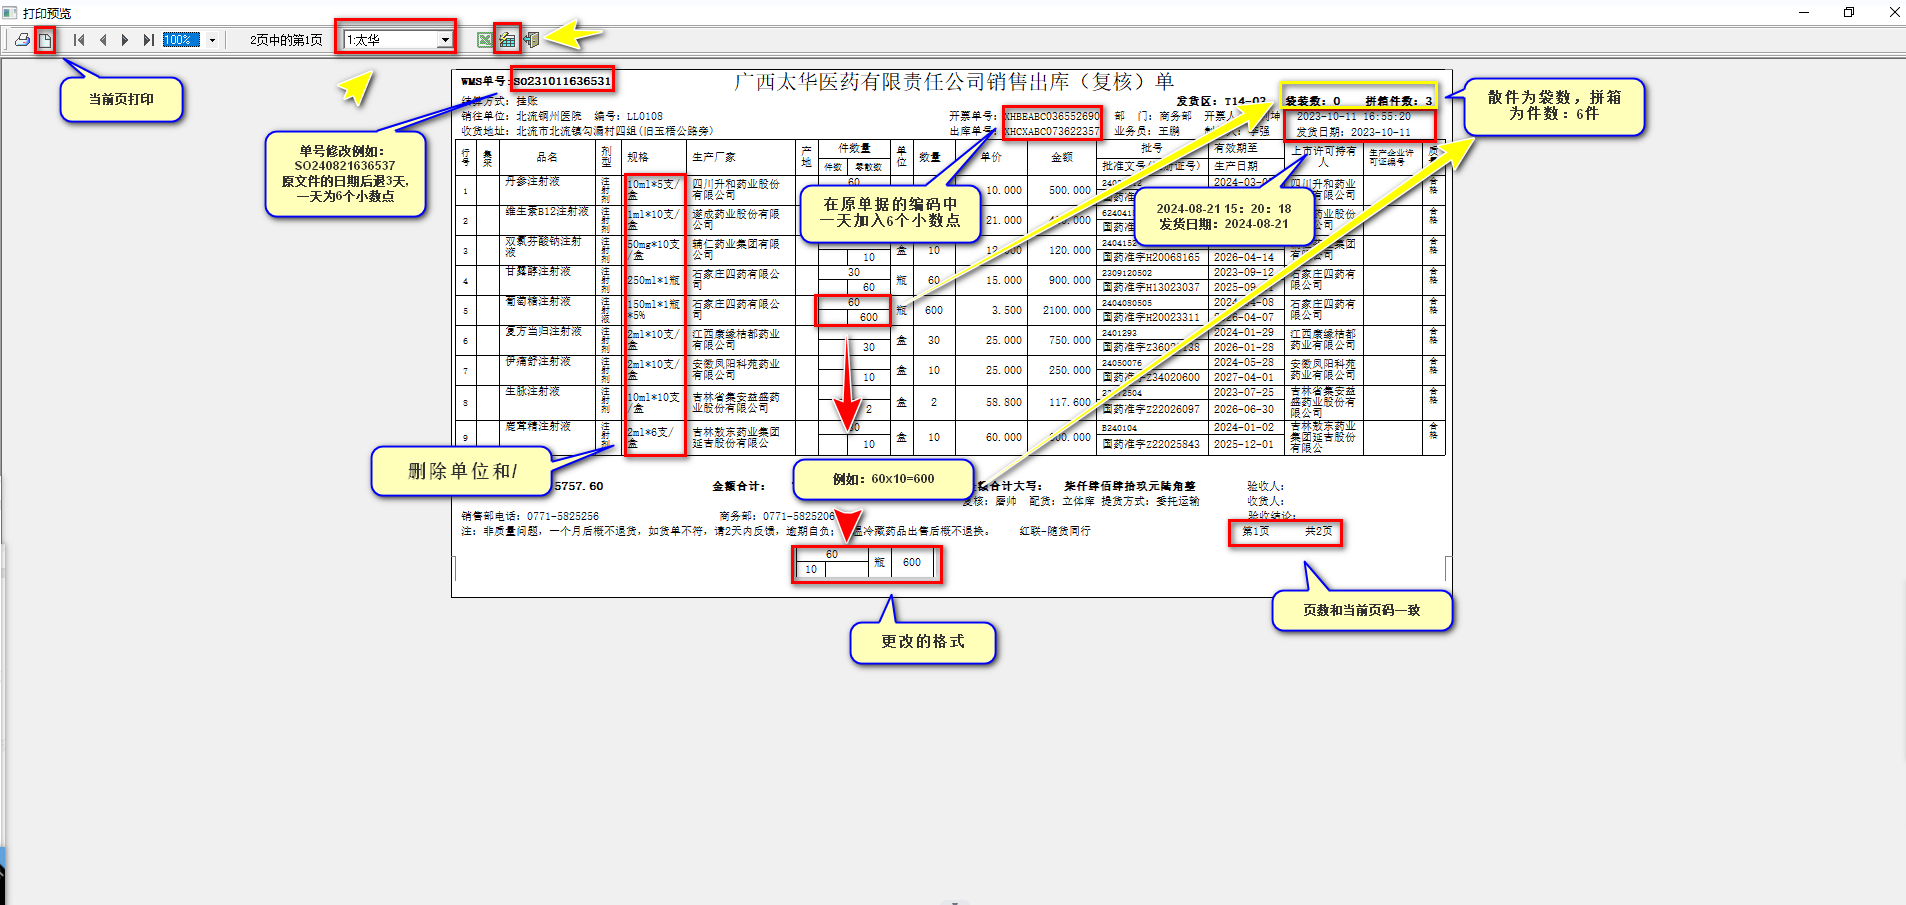Click the 金额 column header

pyautogui.click(x=1062, y=157)
